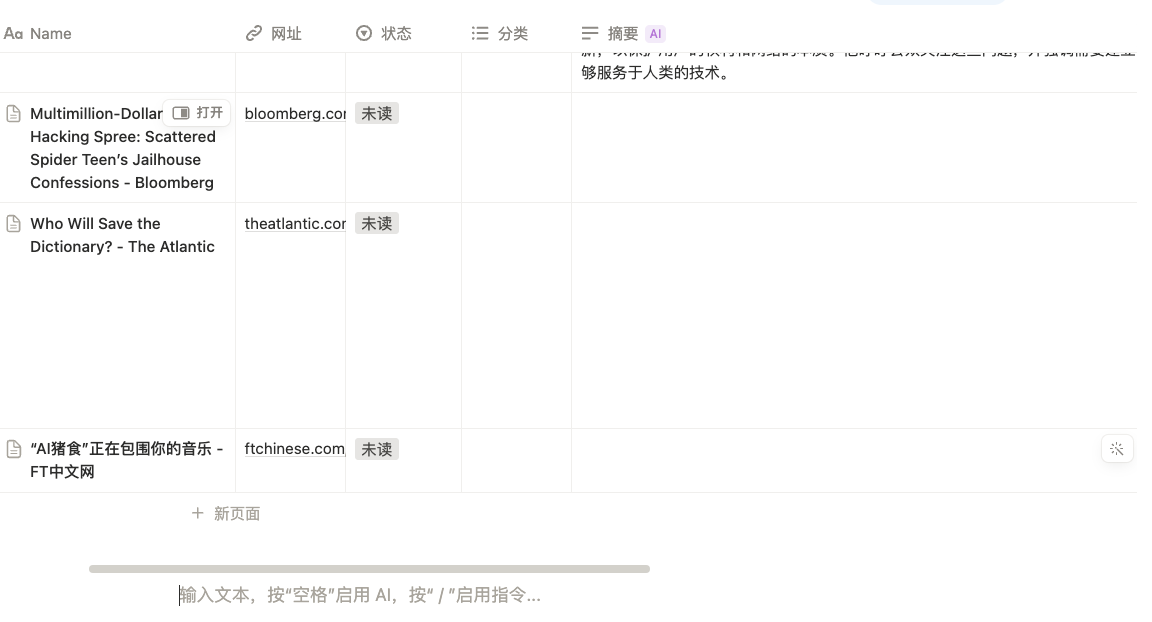Viewport: 1152px width, 622px height.
Task: Change the 未读 status on the Bloomberg row
Action: [377, 113]
